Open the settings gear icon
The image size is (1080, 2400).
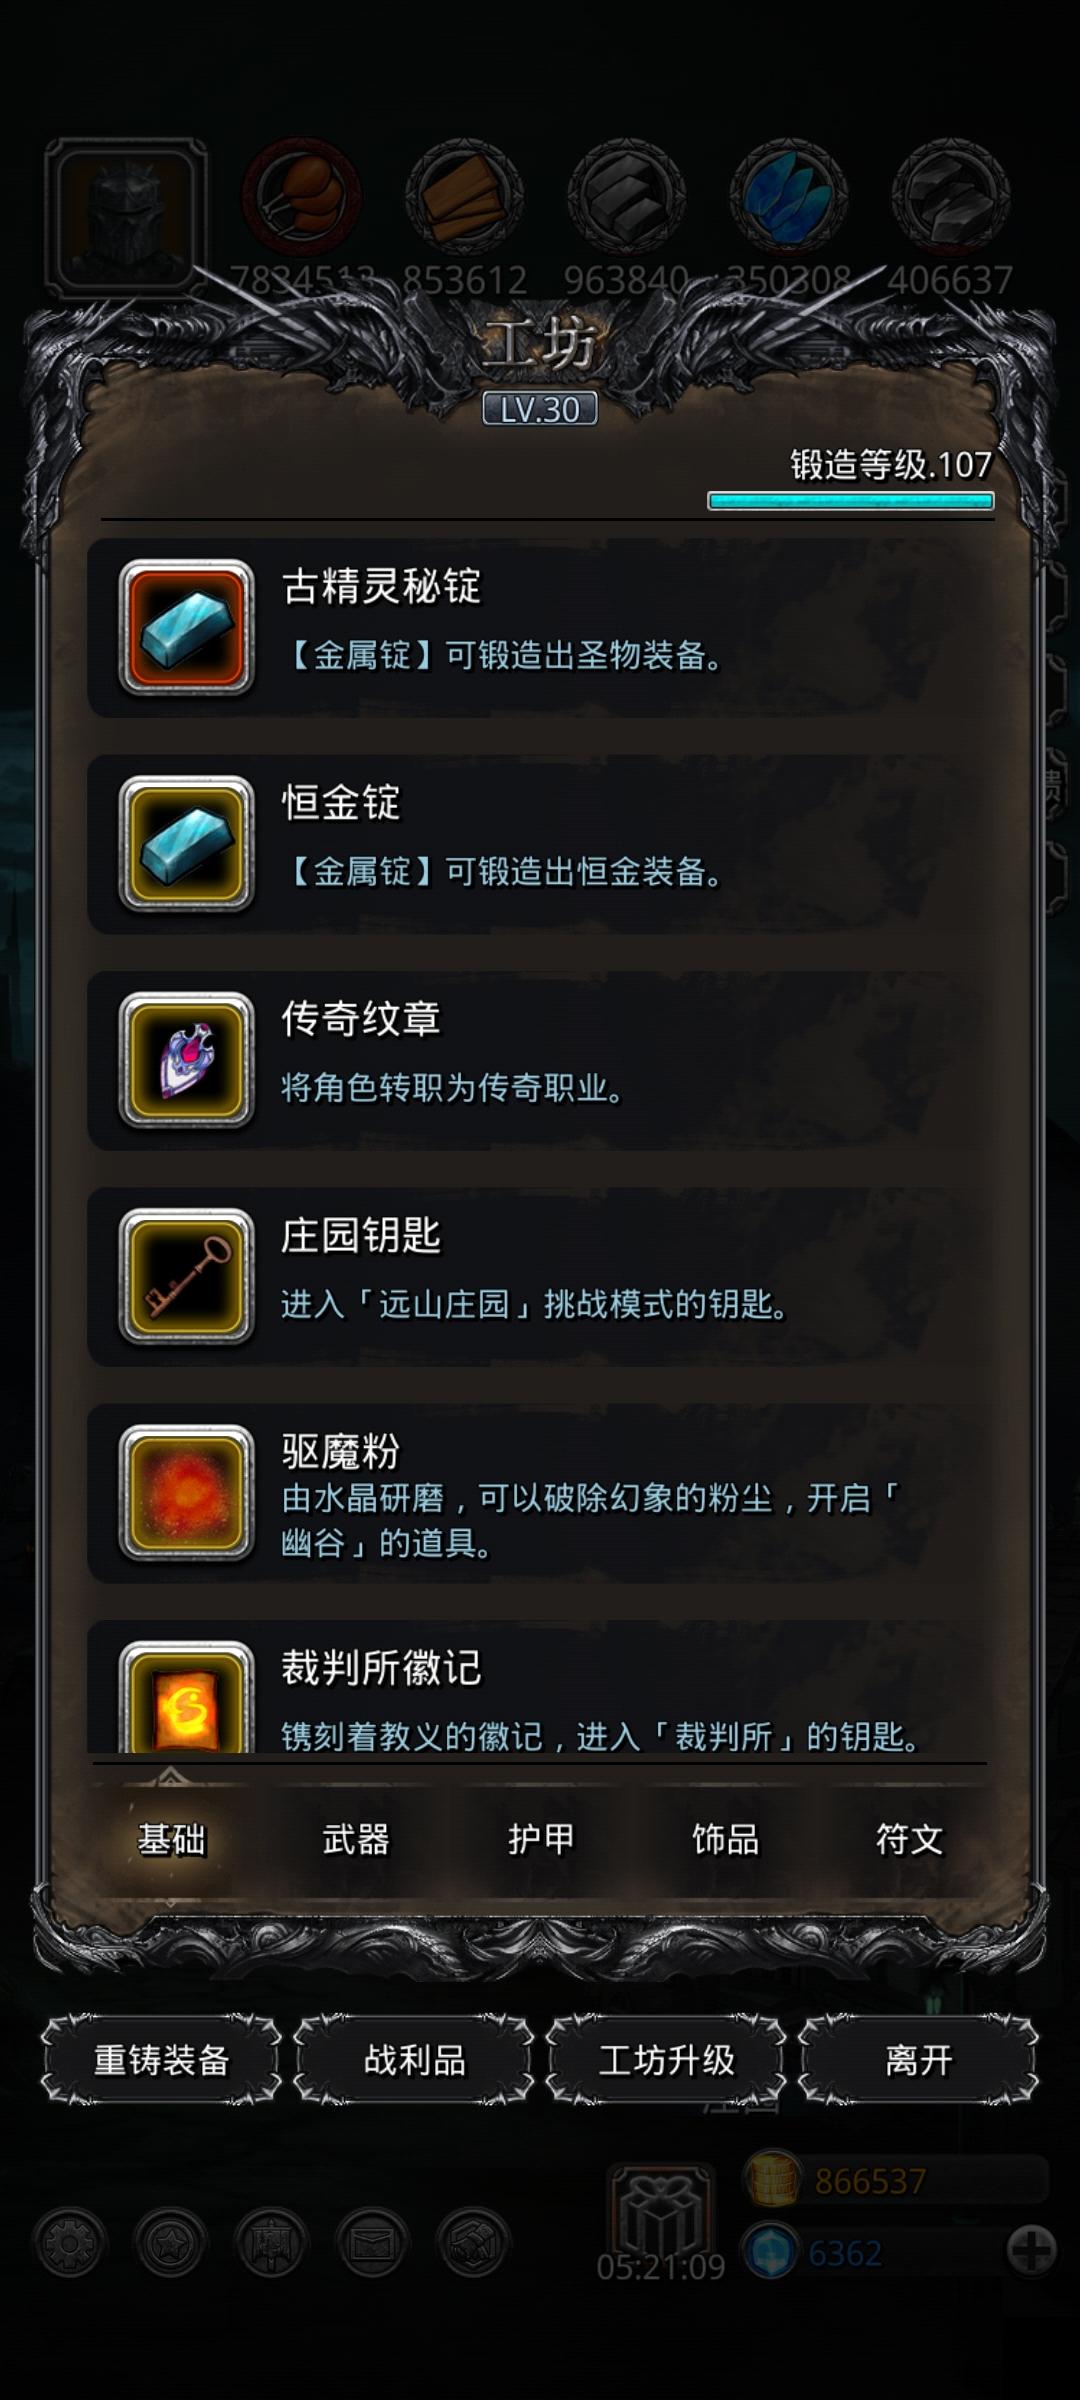[x=69, y=2243]
